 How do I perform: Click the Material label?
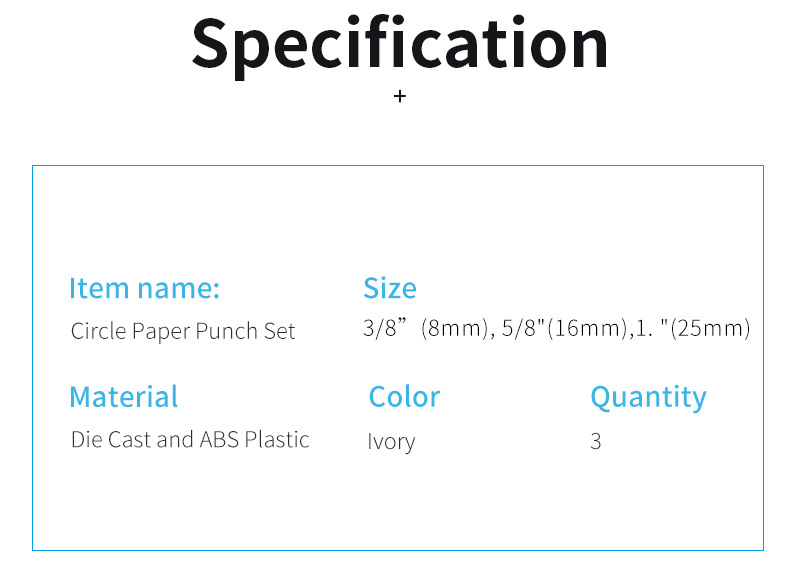tap(124, 397)
